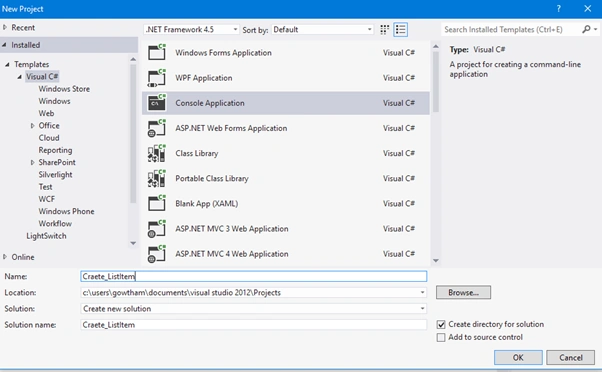Toggle Create directory for solution checkbox
This screenshot has width=602, height=372.
click(x=441, y=324)
